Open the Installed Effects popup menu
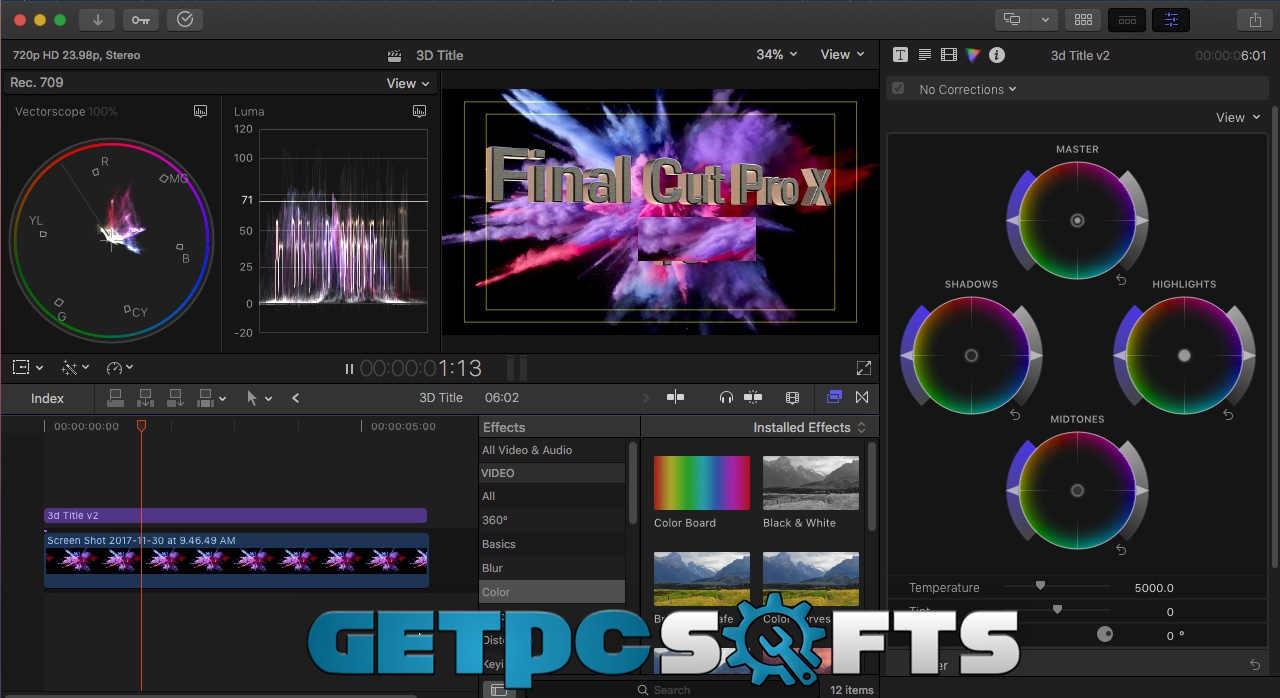Screen dimensions: 1280x698 coord(810,427)
